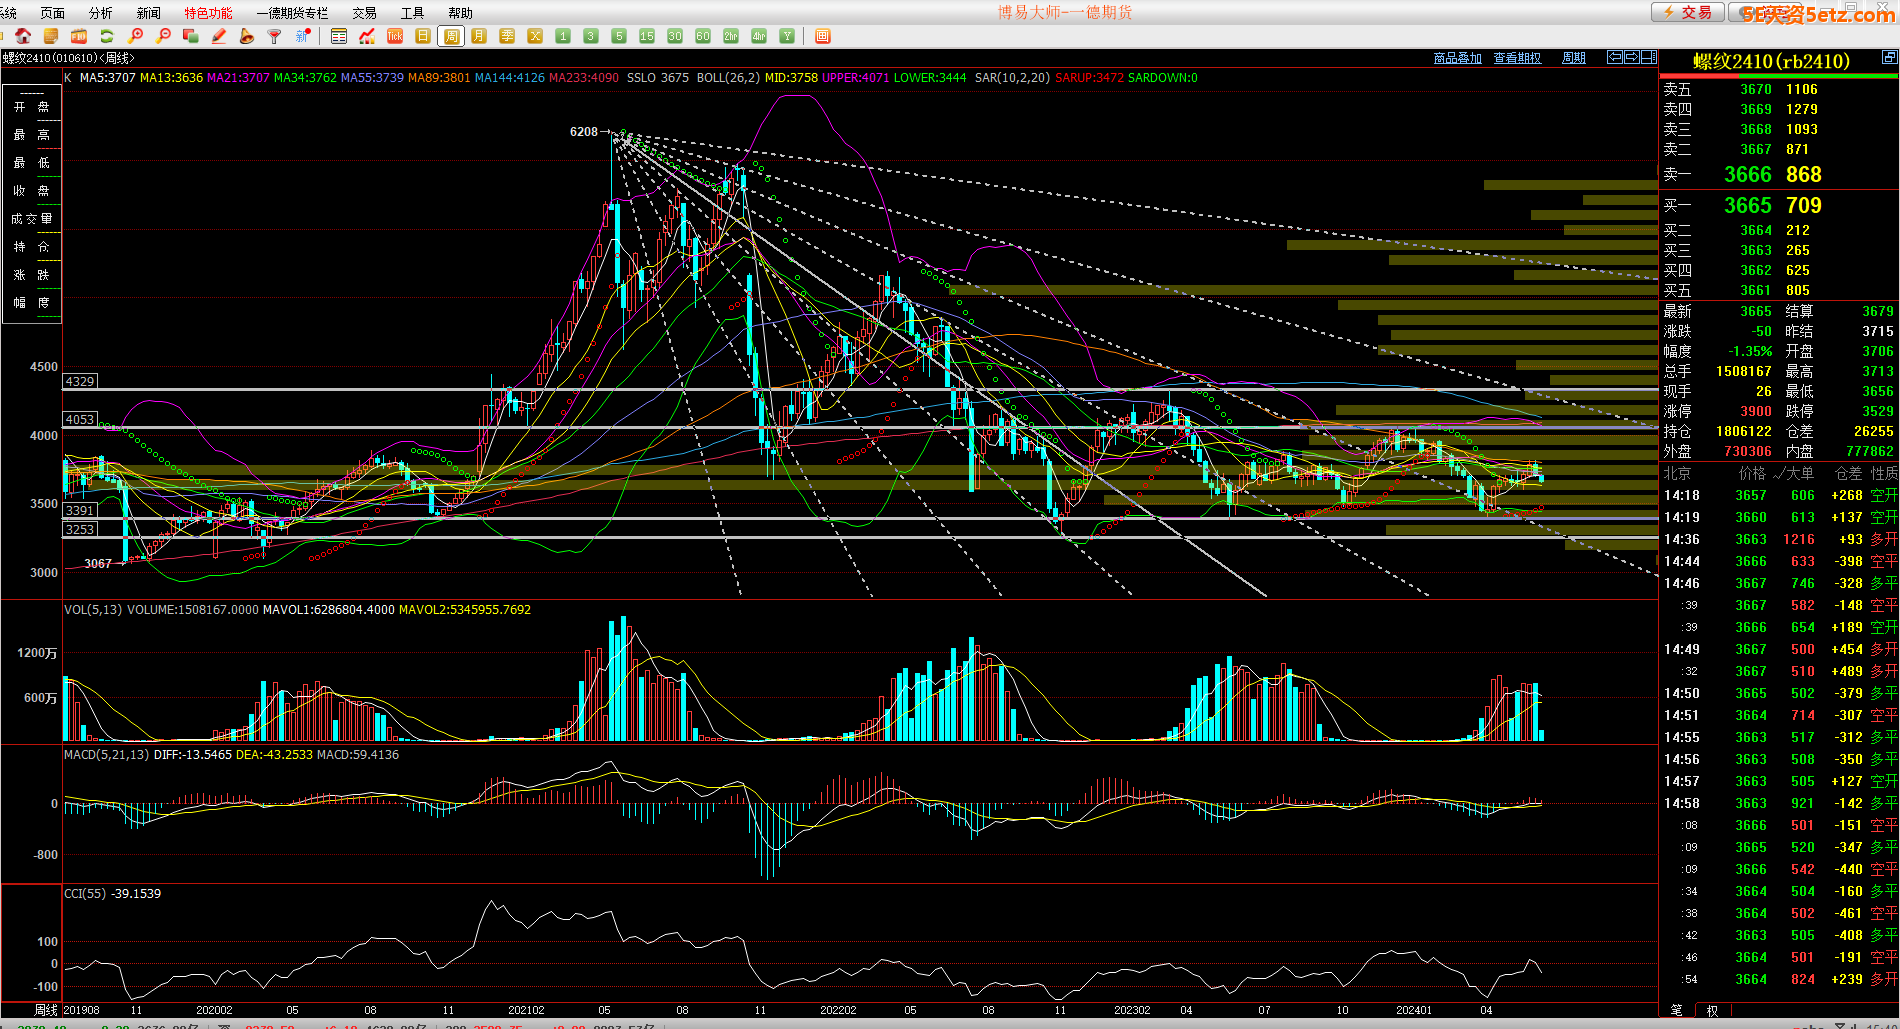Switch to the 权 options tab
The width and height of the screenshot is (1900, 1029).
tap(1711, 1010)
